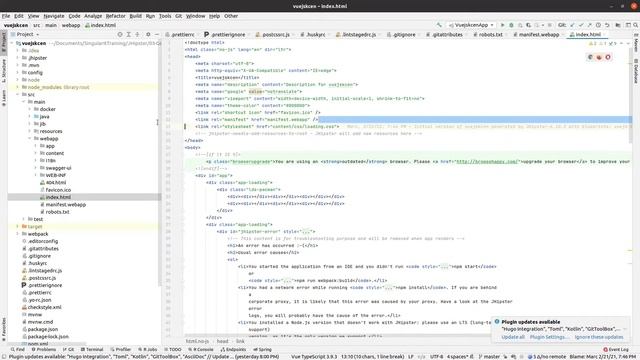640x360 pixels.
Task: Click Git push arrow icon
Action: click(589, 25)
